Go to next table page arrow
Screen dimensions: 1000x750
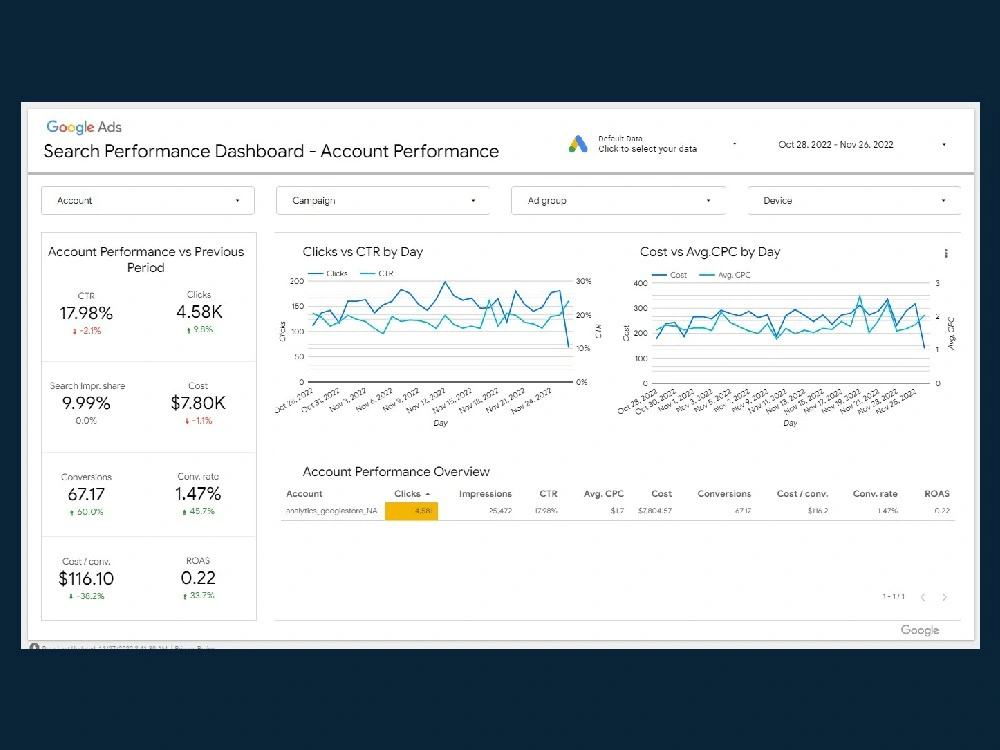click(945, 597)
